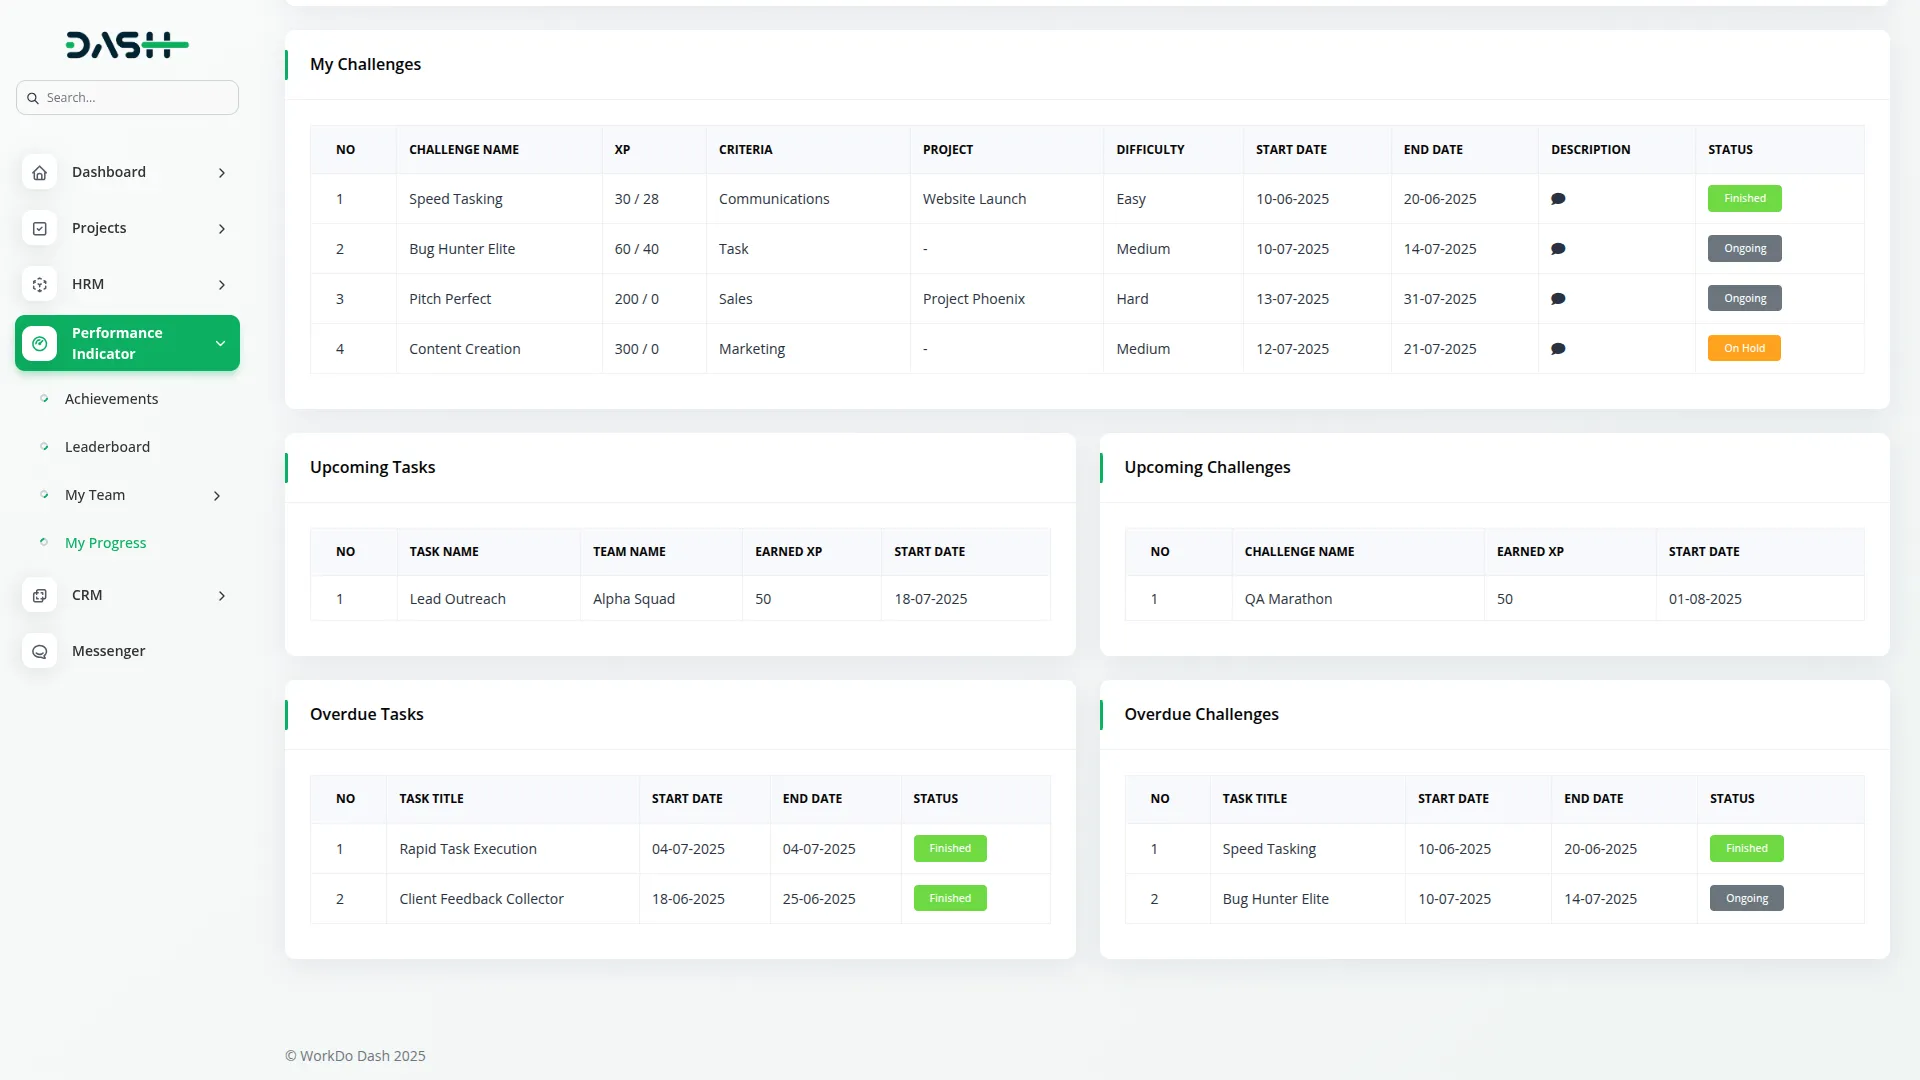View description comment icon for Content Creation
1920x1080 pixels.
pyautogui.click(x=1558, y=349)
